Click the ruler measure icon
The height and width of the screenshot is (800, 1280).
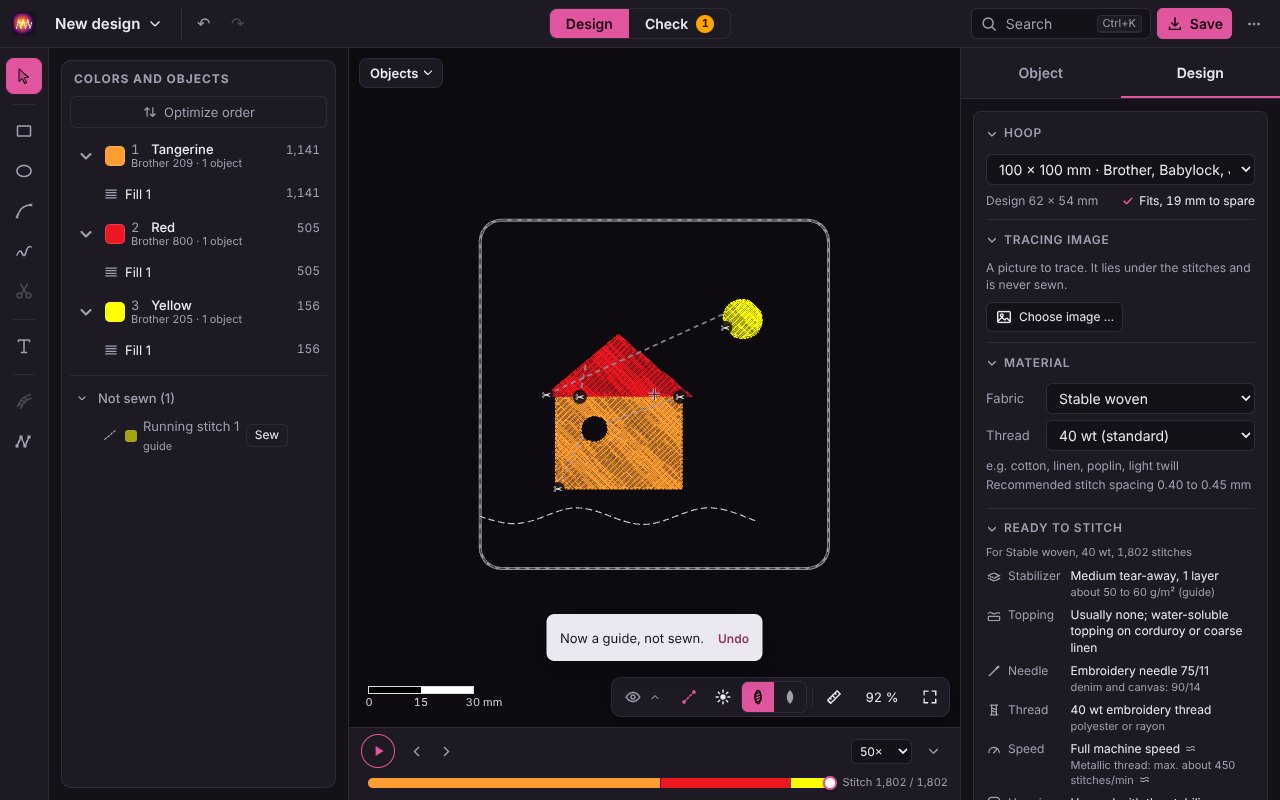pyautogui.click(x=834, y=697)
